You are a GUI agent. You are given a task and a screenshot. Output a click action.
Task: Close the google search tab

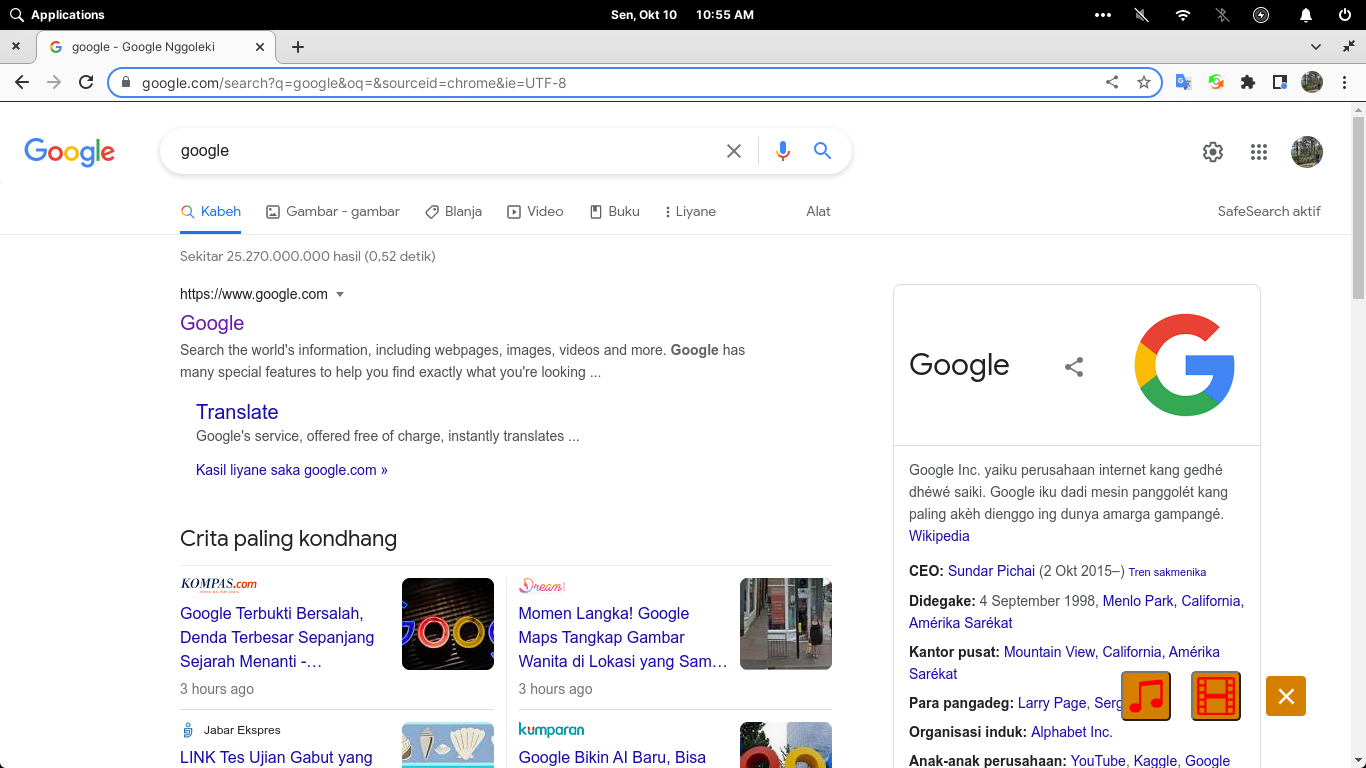click(x=260, y=47)
